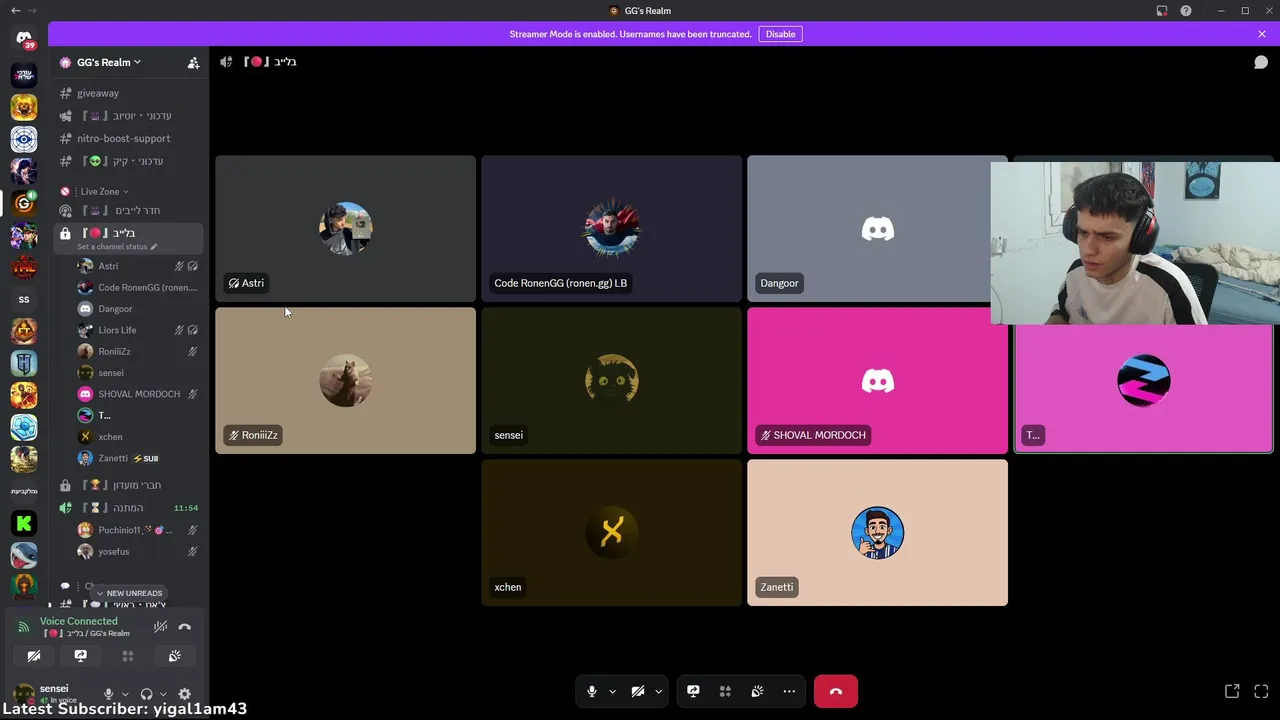Open the sensei user panel avatar
The height and width of the screenshot is (720, 1280).
pos(24,693)
